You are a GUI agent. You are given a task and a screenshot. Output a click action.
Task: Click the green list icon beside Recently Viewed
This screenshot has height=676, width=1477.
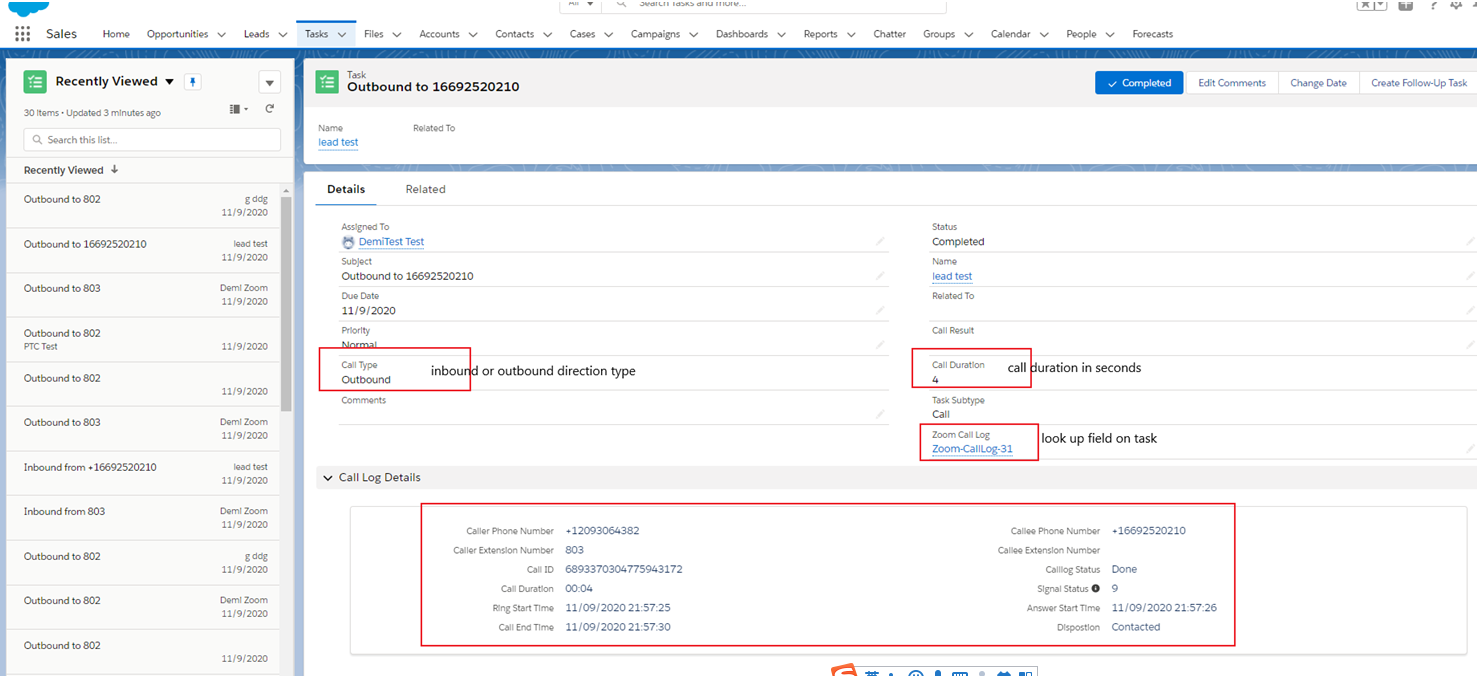click(x=35, y=82)
